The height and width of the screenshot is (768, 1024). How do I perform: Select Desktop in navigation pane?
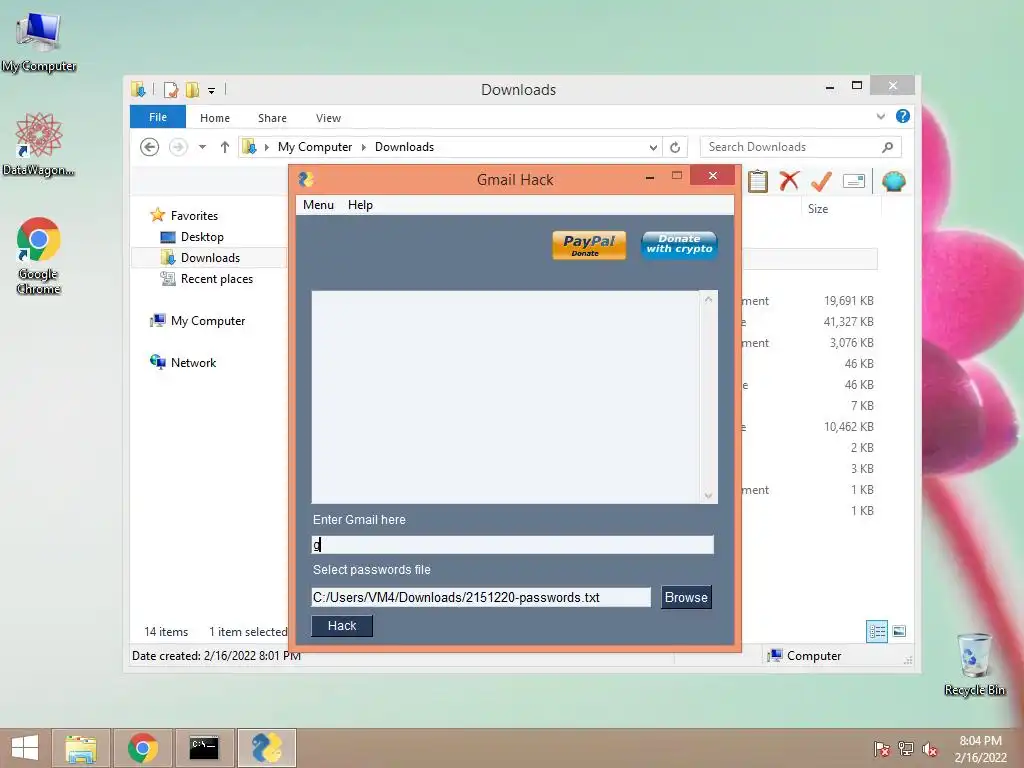click(x=202, y=237)
